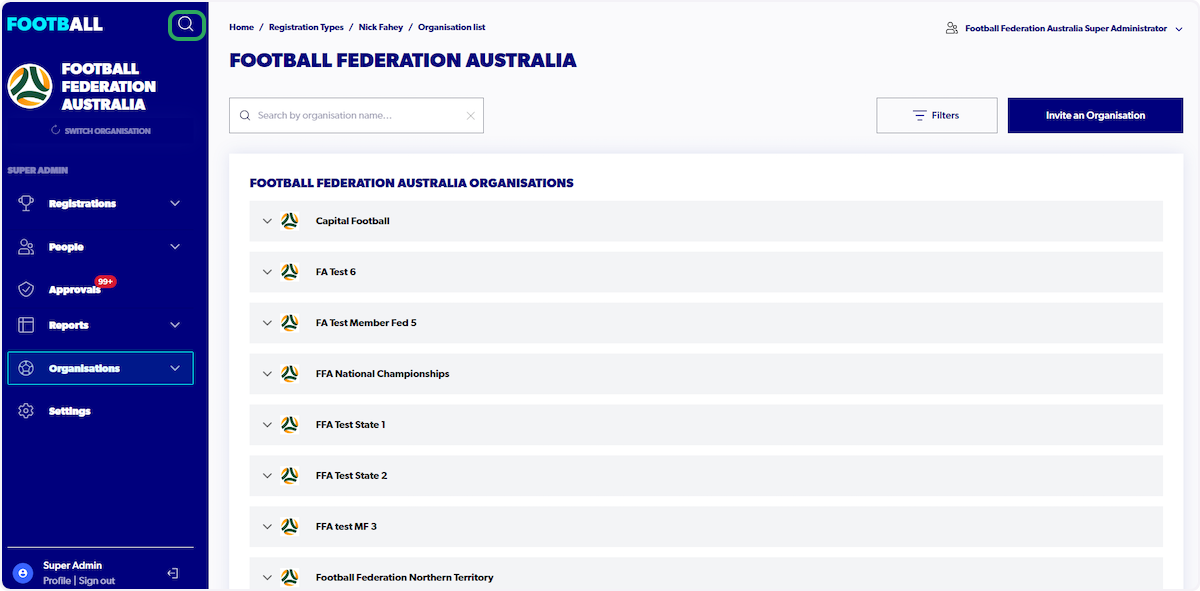The width and height of the screenshot is (1200, 591).
Task: Click the FOOTBALL header logo text
Action: pos(55,24)
